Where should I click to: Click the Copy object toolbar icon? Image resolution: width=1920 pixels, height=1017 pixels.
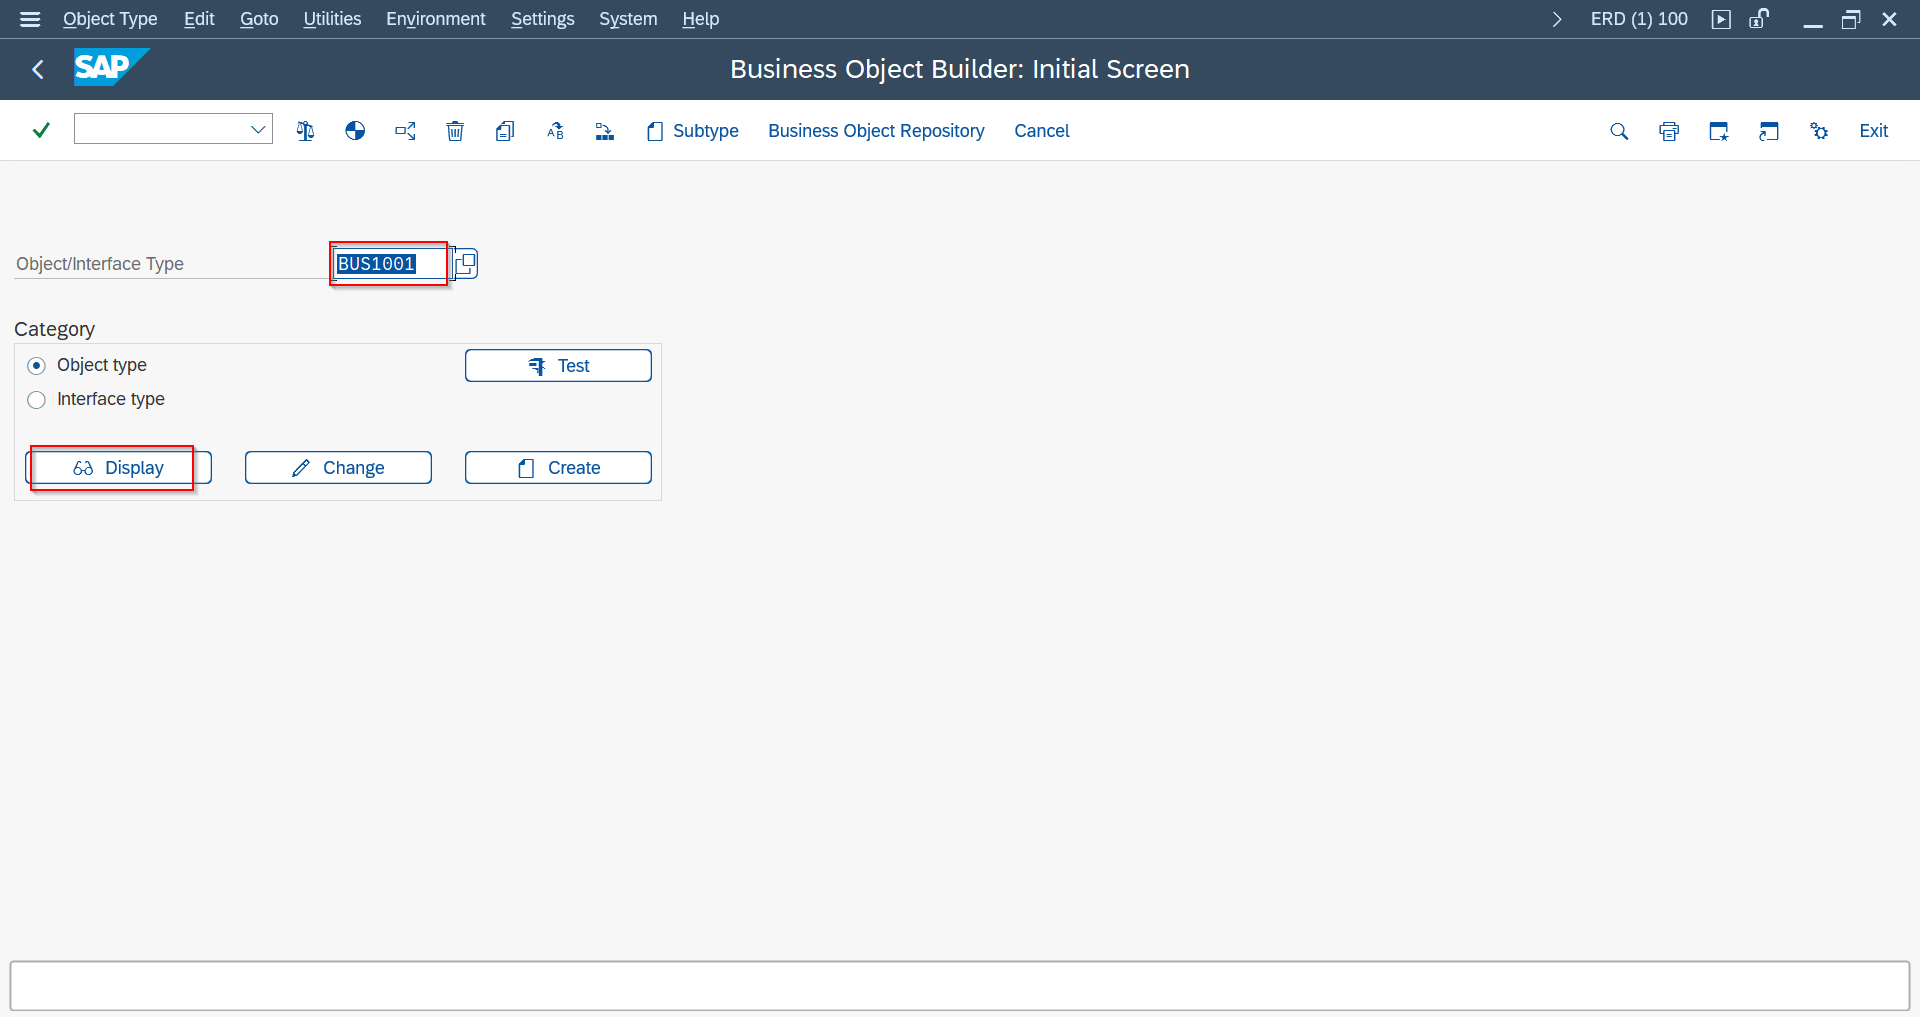click(x=505, y=131)
